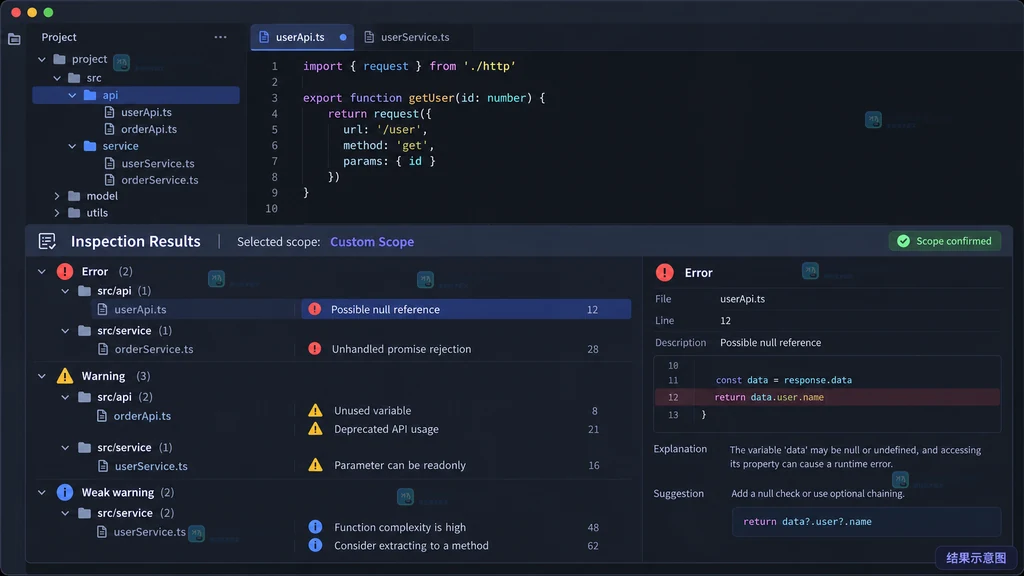
Task: Click warning icon beside Deprecated API usage
Action: pyautogui.click(x=315, y=428)
